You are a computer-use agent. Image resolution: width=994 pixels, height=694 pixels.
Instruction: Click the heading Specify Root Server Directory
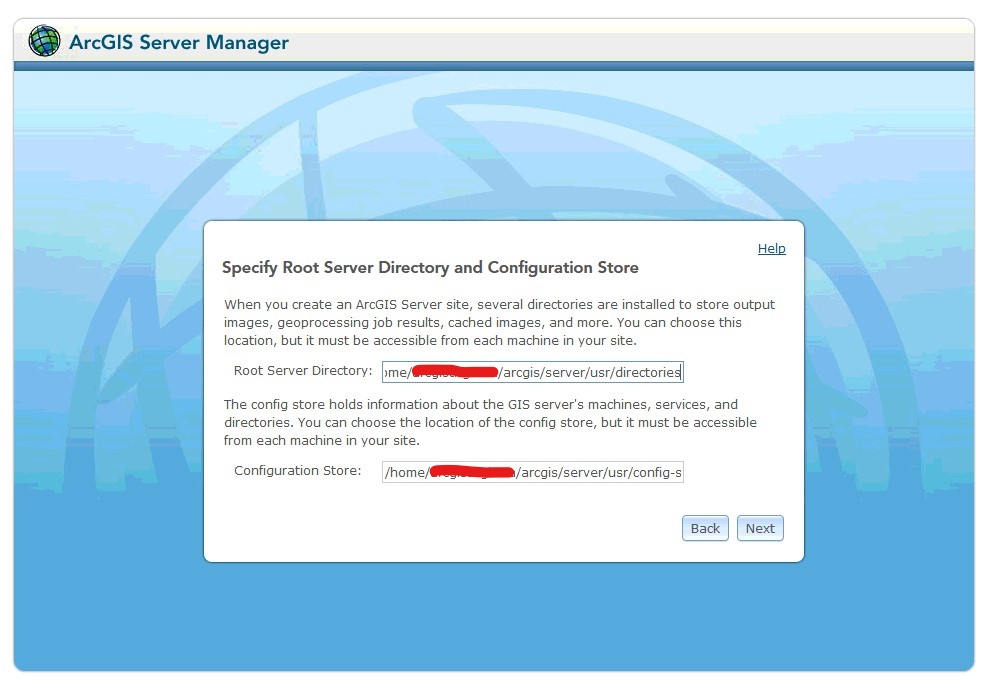point(430,268)
